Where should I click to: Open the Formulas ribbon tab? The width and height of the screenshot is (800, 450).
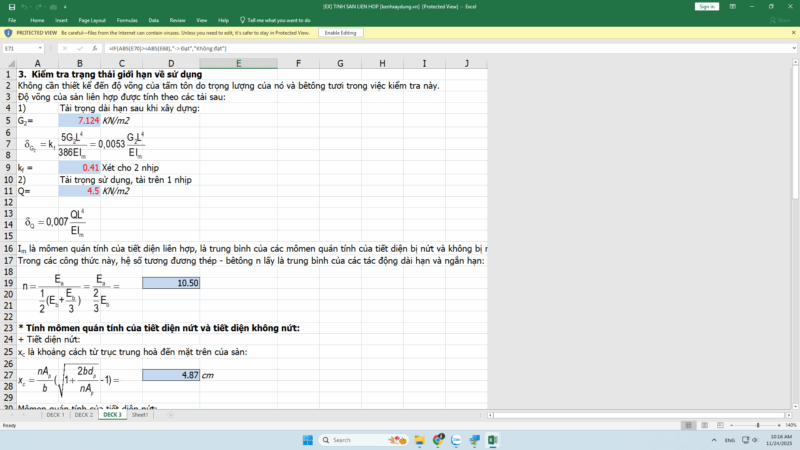(126, 19)
